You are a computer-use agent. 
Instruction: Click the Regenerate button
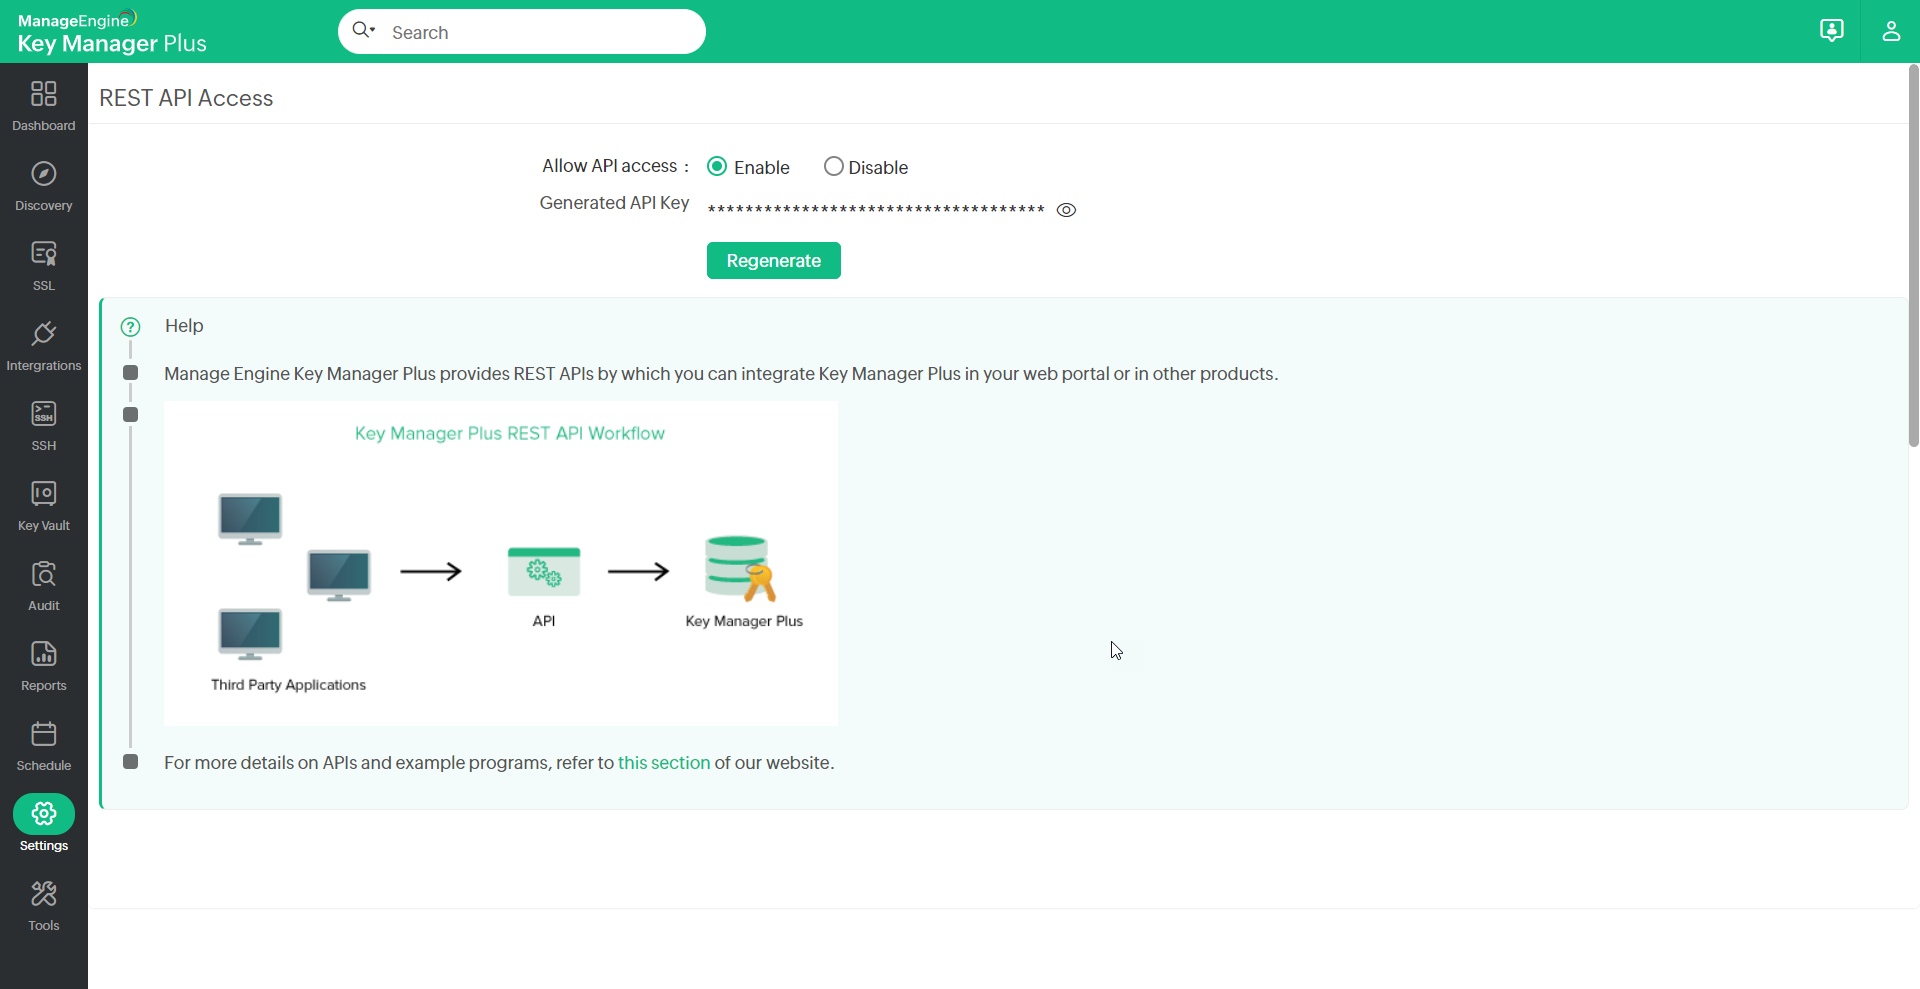coord(774,261)
